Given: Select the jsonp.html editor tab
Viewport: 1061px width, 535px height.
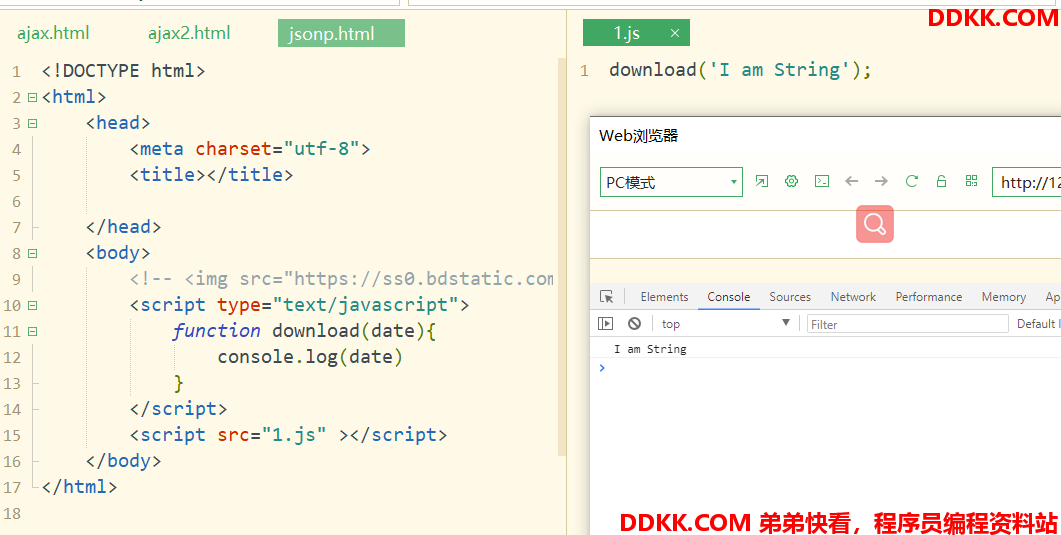Looking at the screenshot, I should tap(341, 33).
